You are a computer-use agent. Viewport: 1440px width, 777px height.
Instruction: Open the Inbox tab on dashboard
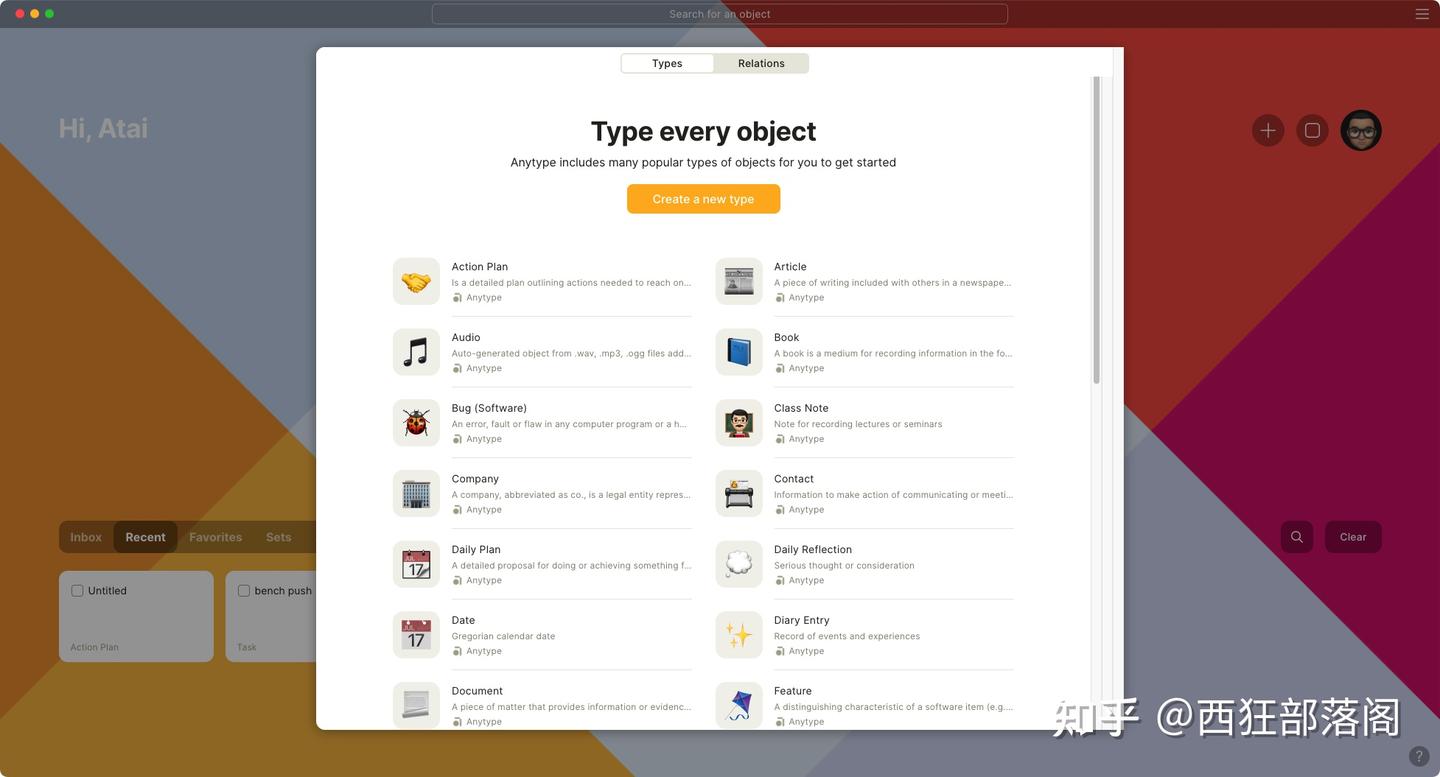pyautogui.click(x=86, y=537)
